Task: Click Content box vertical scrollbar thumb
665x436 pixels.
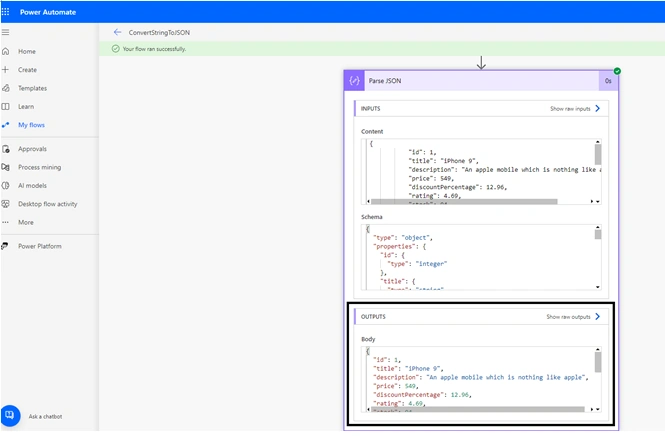Action: click(x=598, y=154)
